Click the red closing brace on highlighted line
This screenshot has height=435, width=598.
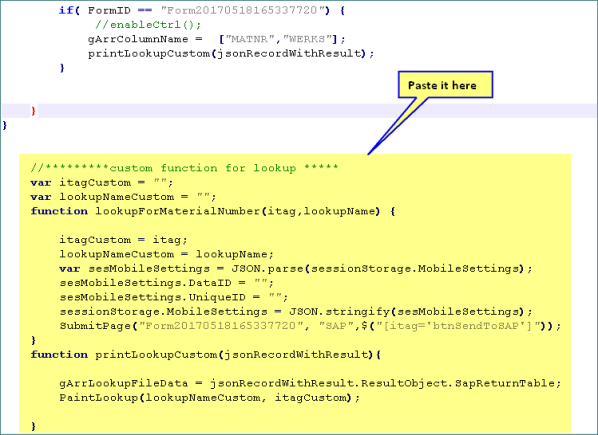(x=33, y=111)
